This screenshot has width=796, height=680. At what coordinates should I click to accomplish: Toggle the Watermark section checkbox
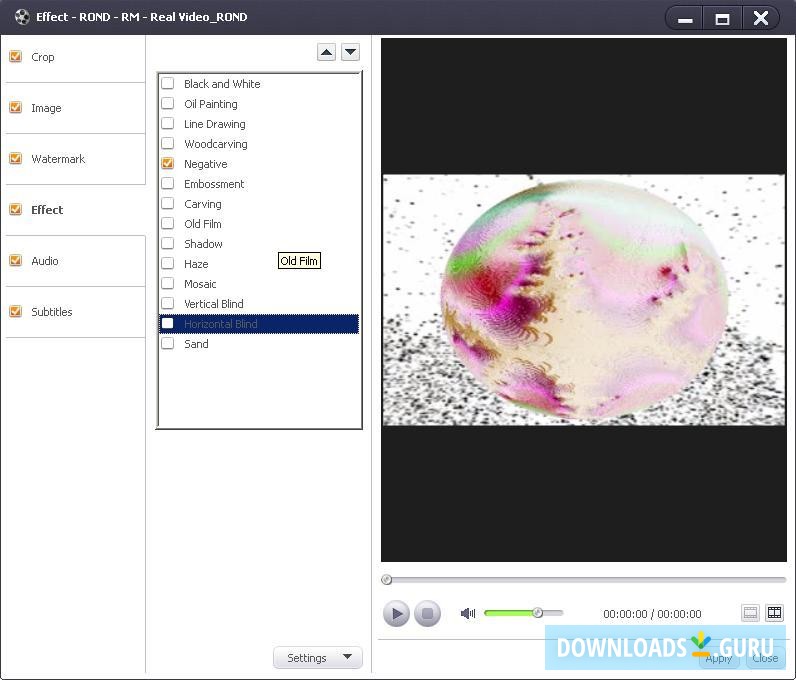pyautogui.click(x=15, y=159)
